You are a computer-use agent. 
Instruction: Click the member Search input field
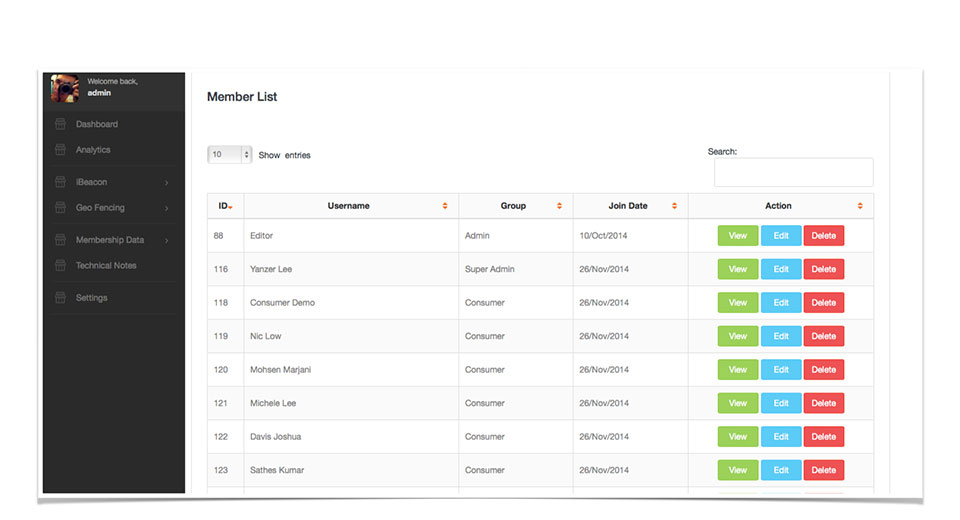pyautogui.click(x=793, y=172)
